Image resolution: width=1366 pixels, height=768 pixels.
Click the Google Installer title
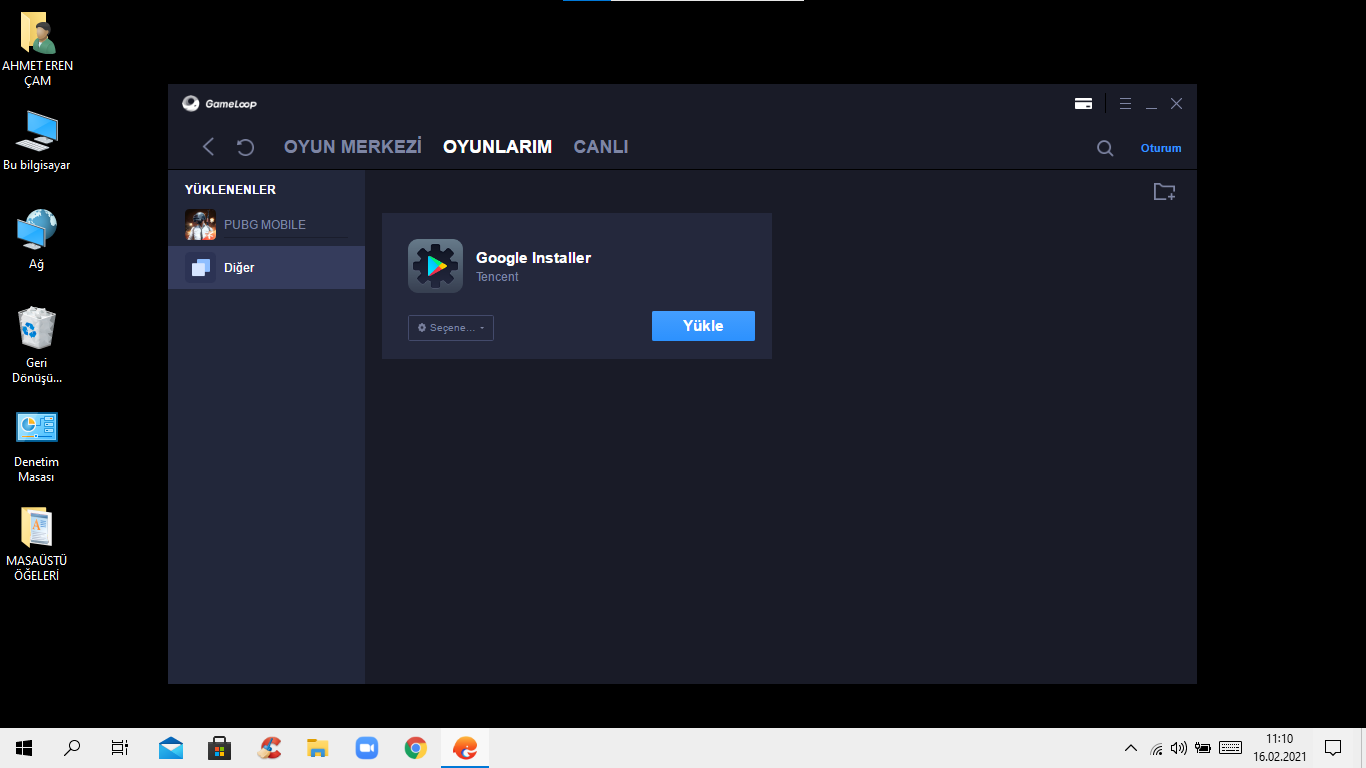[x=533, y=258]
